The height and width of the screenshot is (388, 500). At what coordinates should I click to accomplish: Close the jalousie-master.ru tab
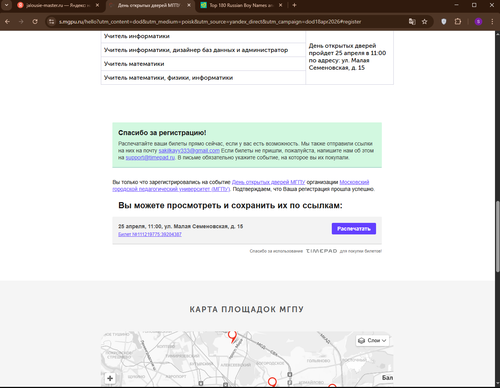97,5
